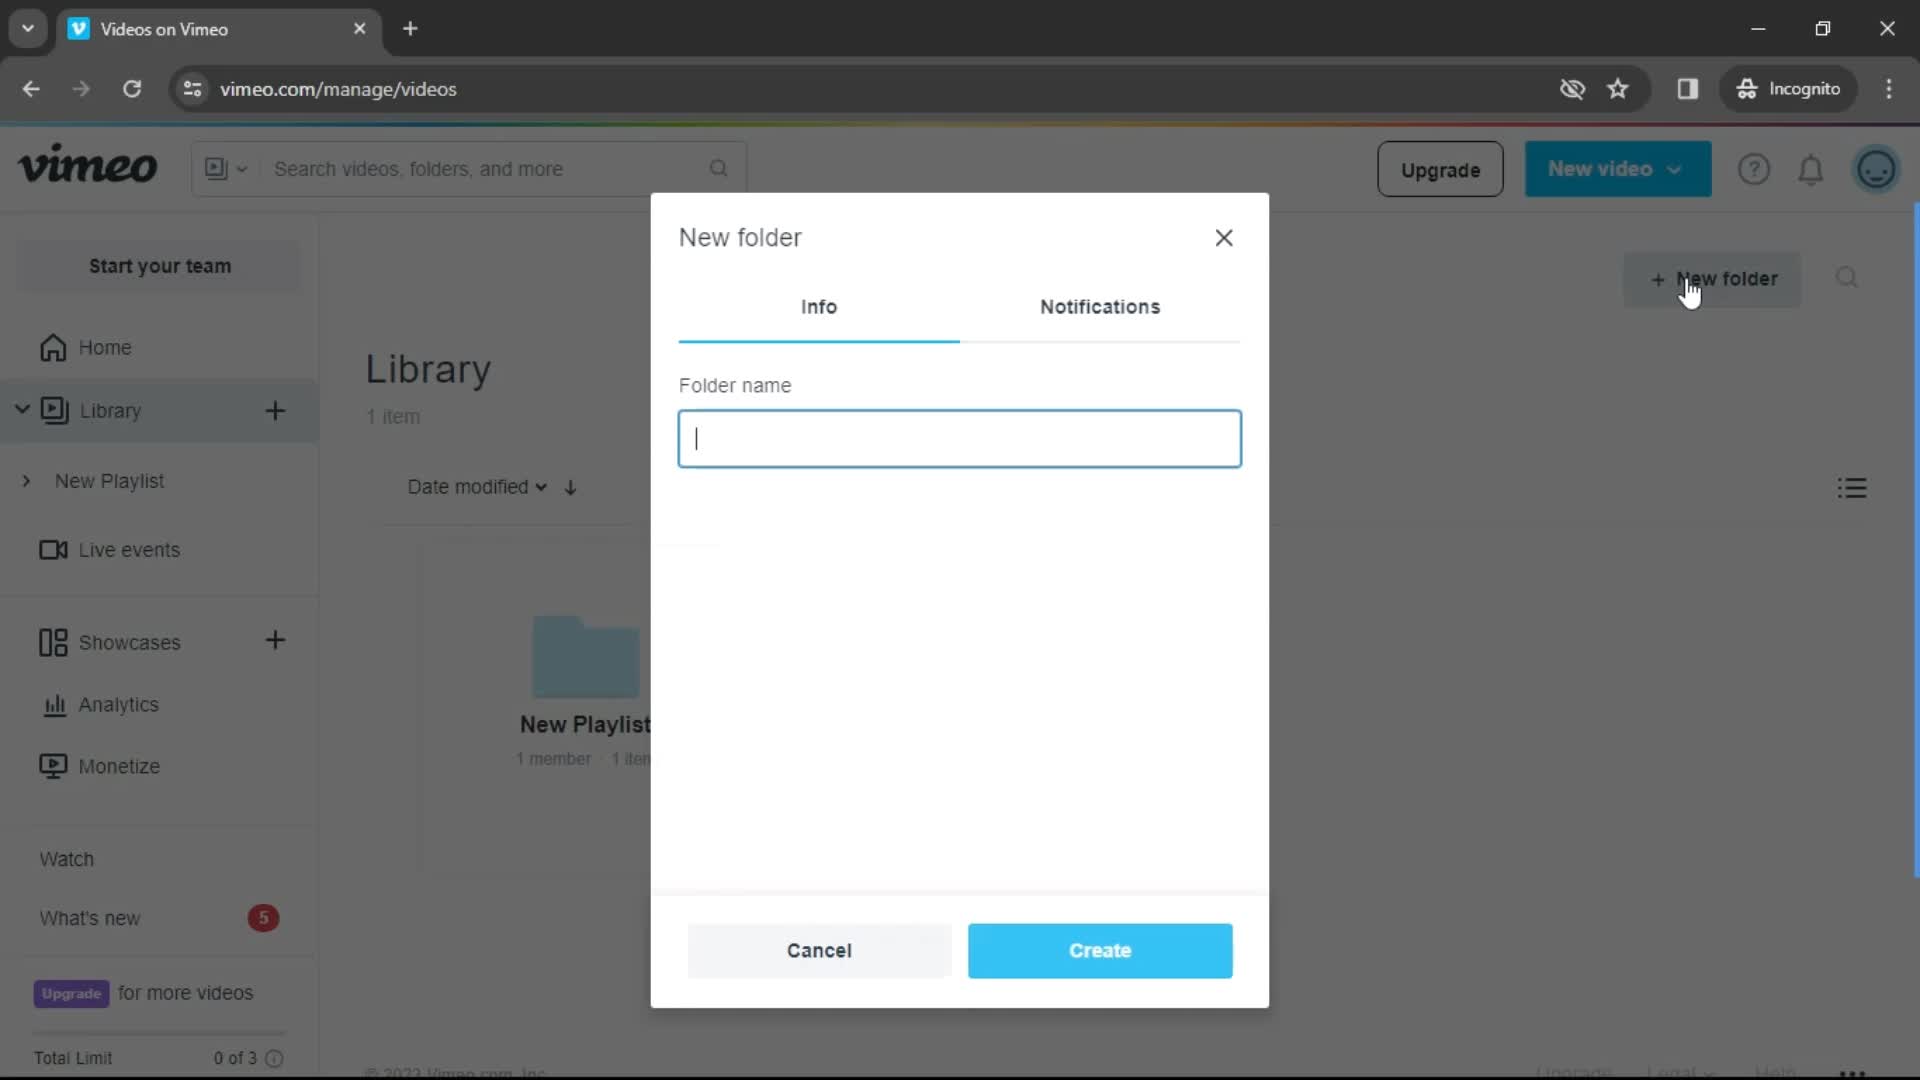
Task: Click the New folder button in library
Action: click(x=1712, y=279)
